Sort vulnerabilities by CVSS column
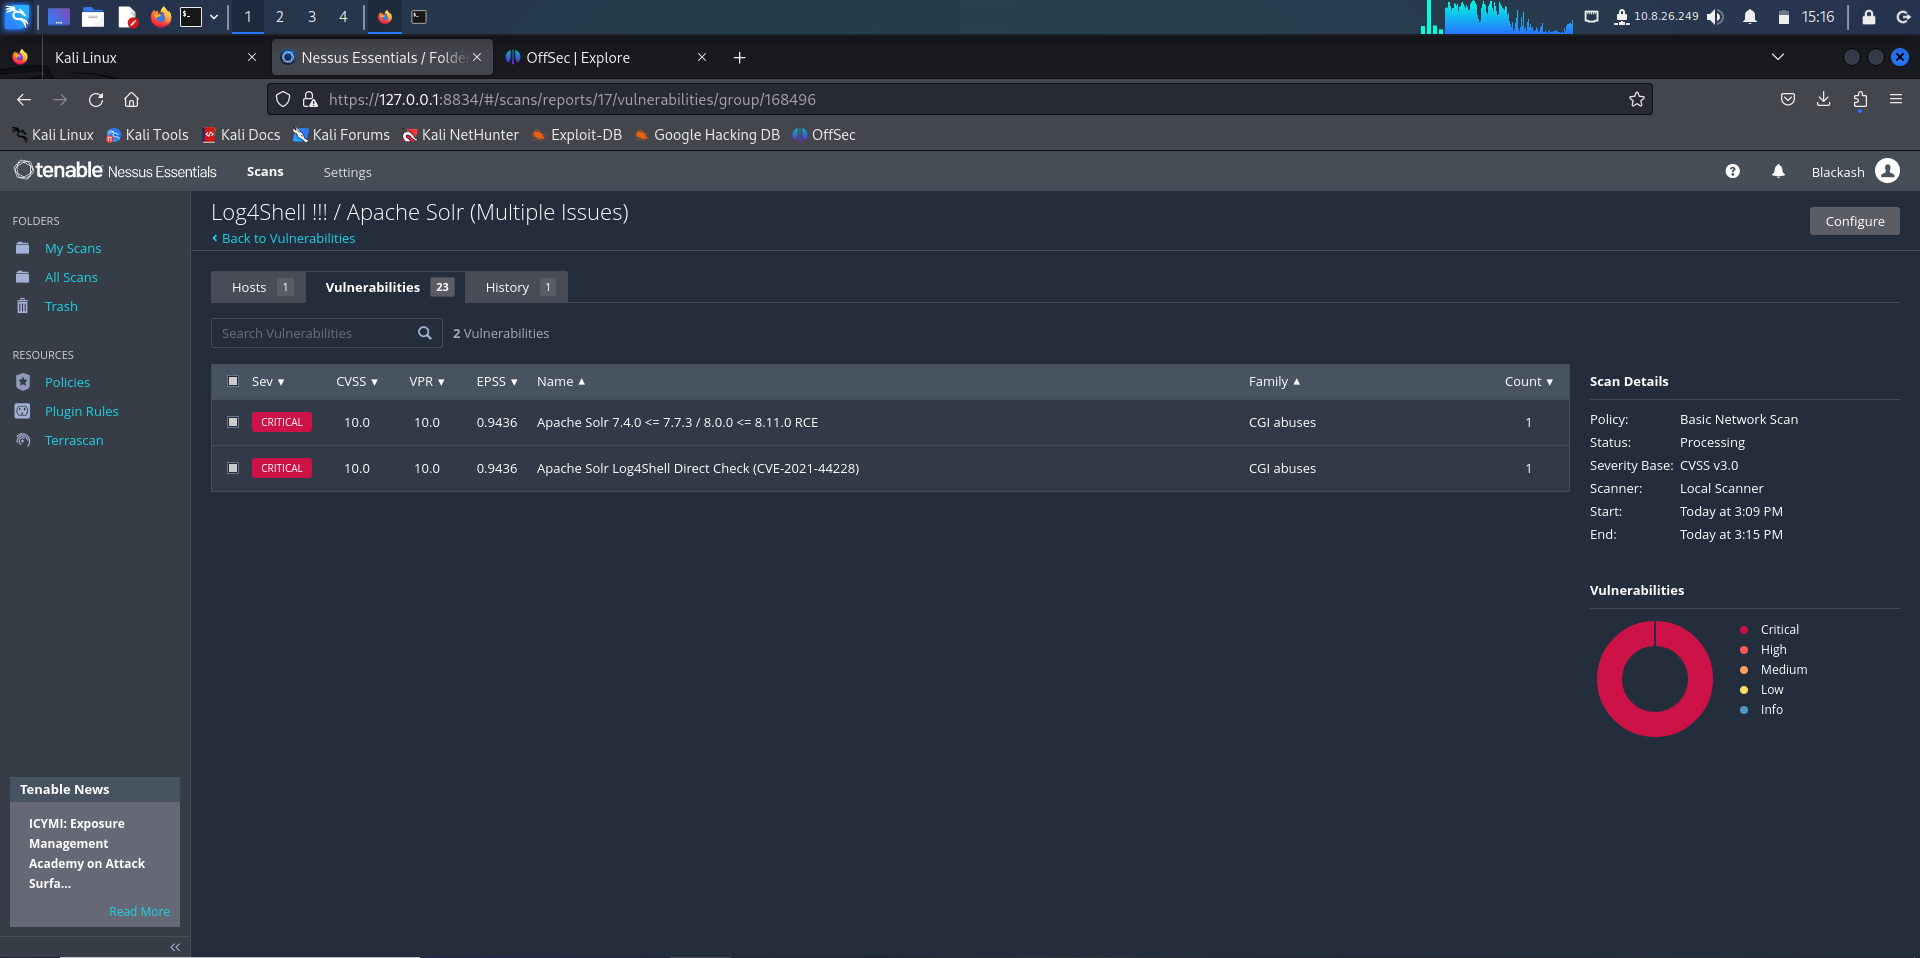1920x958 pixels. 357,381
